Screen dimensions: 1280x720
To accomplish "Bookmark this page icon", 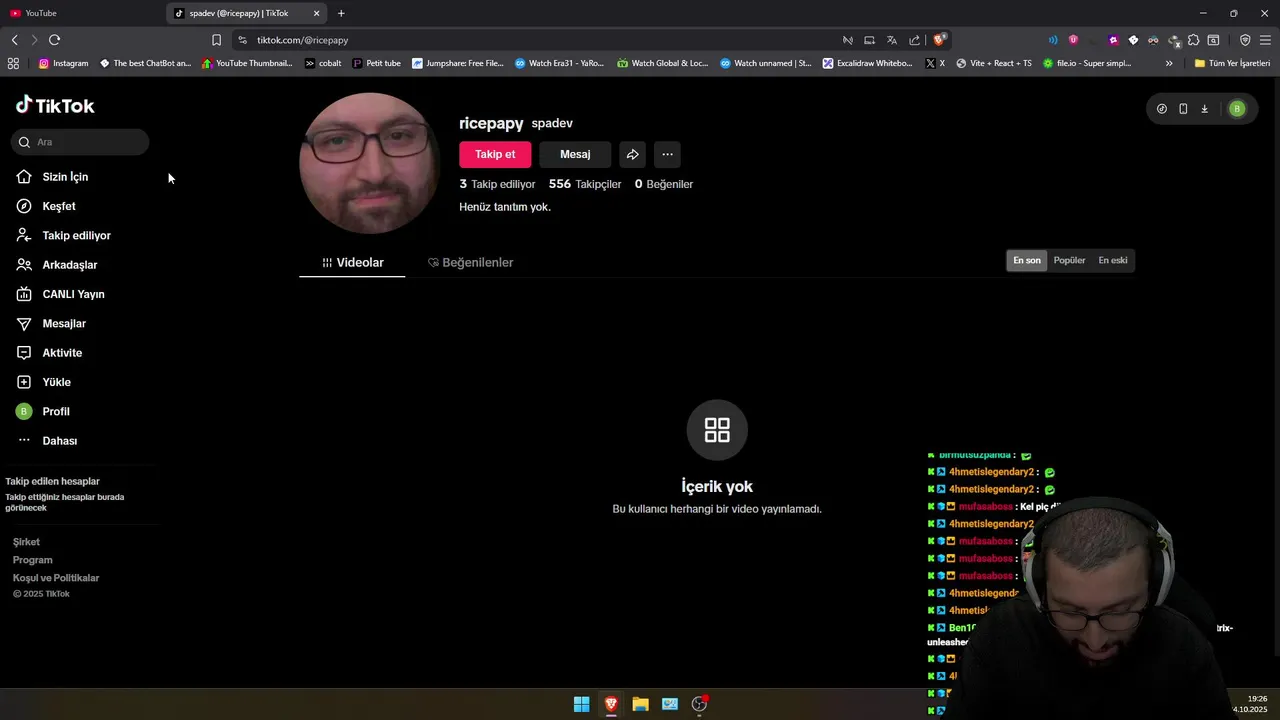I will pyautogui.click(x=216, y=40).
